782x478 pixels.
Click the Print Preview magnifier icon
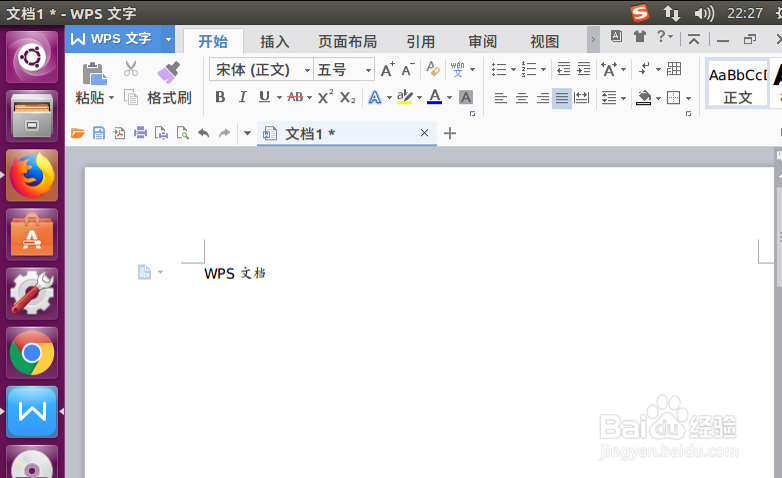(183, 133)
